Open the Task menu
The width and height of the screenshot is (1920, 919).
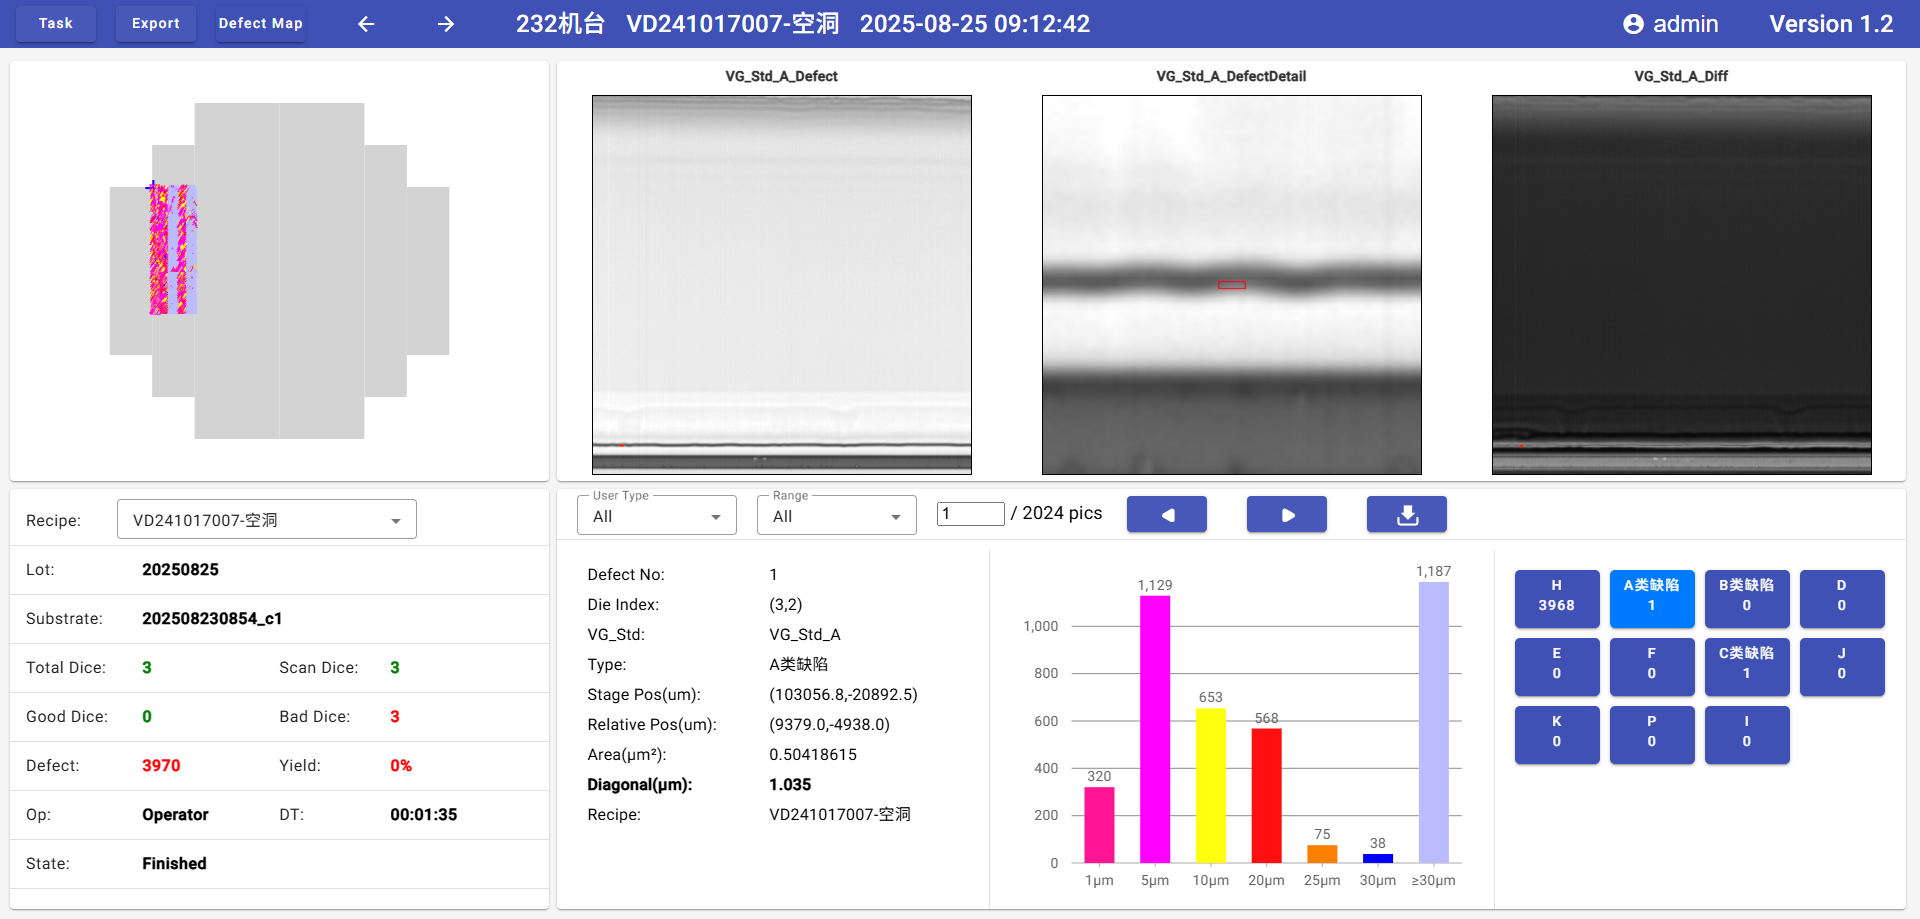click(x=56, y=24)
